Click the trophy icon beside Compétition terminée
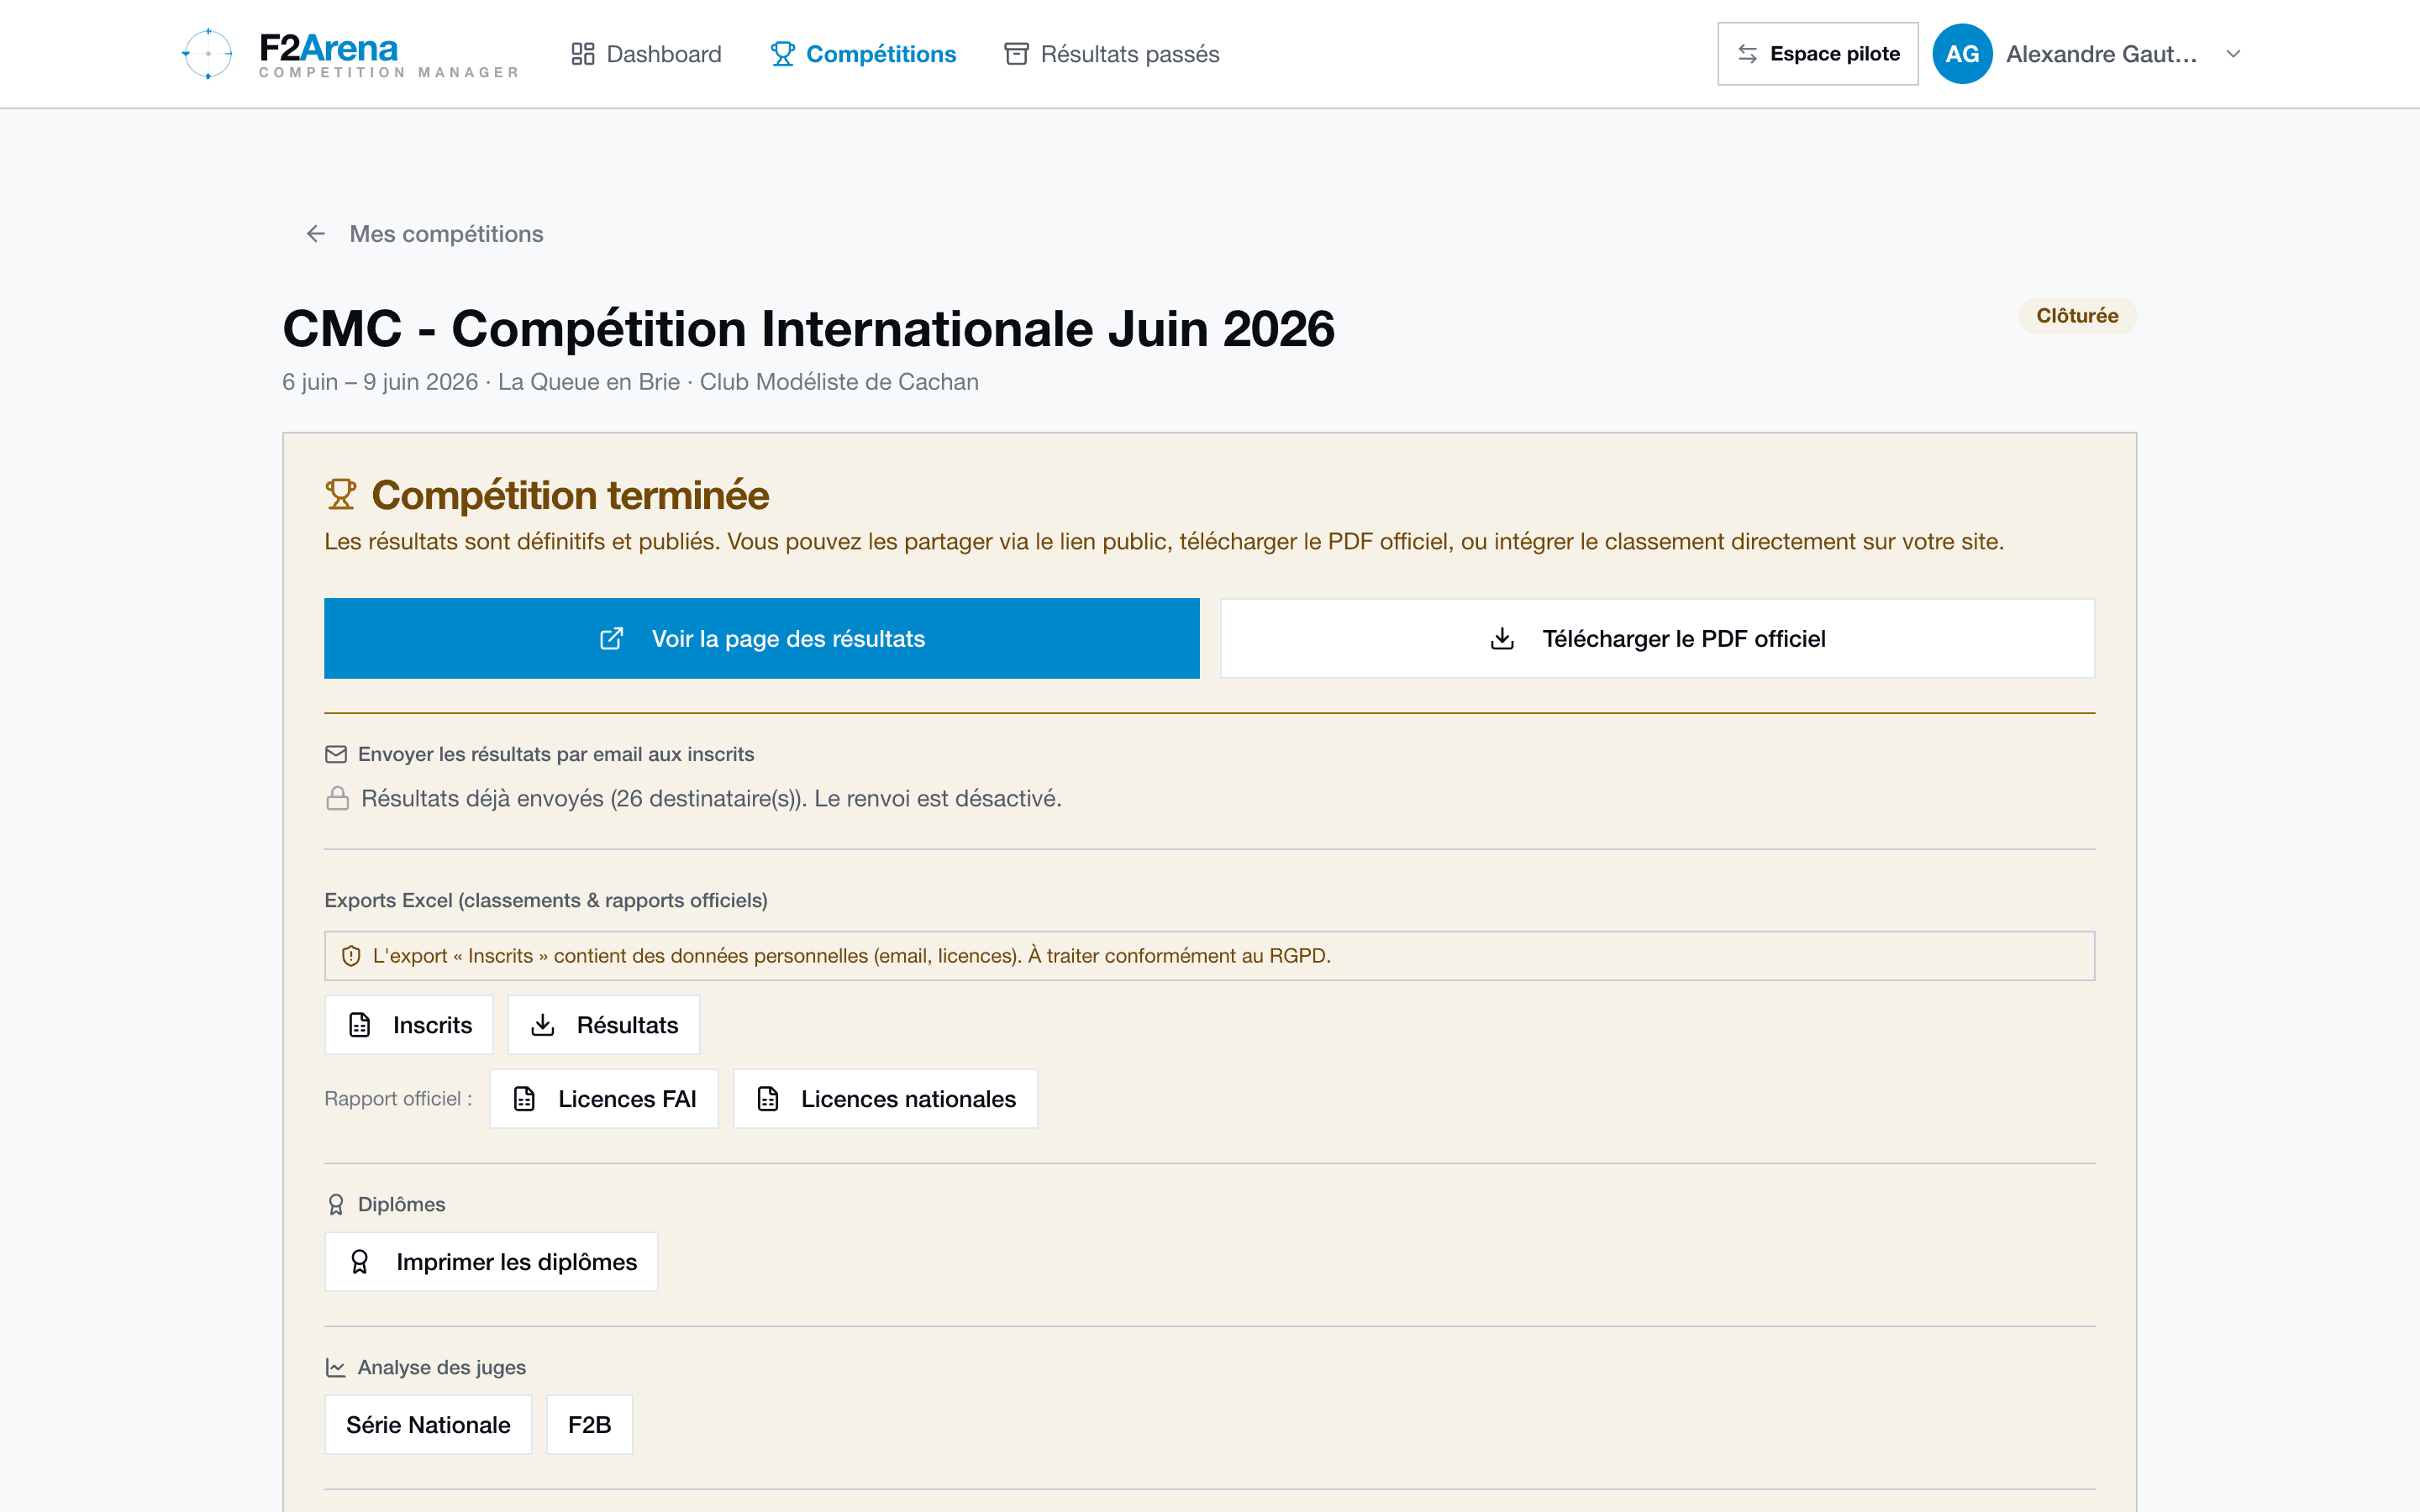This screenshot has height=1512, width=2420. [341, 495]
